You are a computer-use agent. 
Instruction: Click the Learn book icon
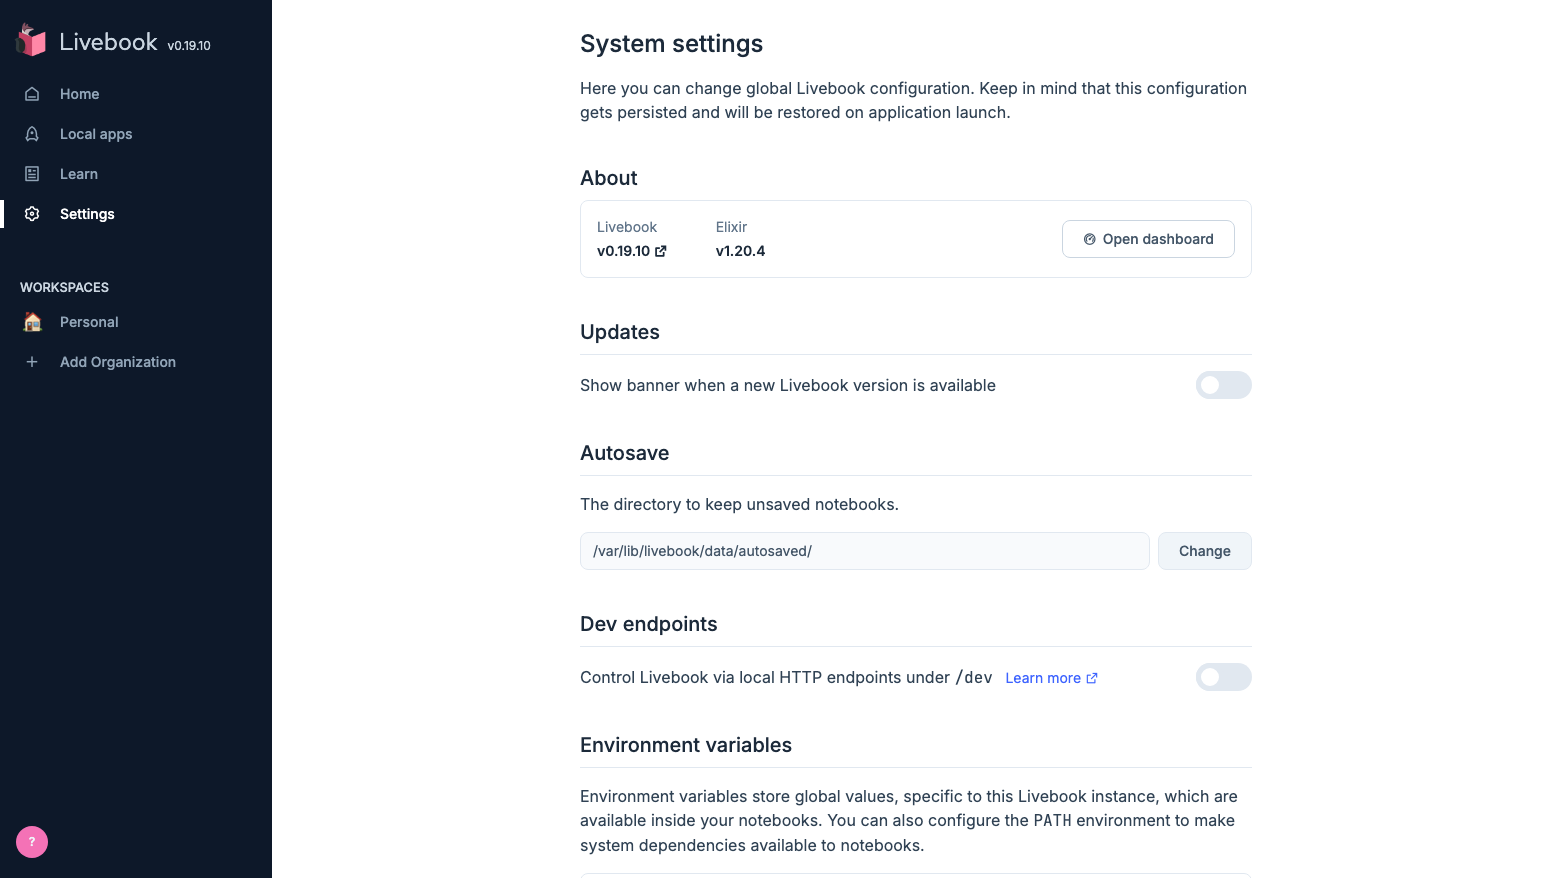pyautogui.click(x=32, y=174)
